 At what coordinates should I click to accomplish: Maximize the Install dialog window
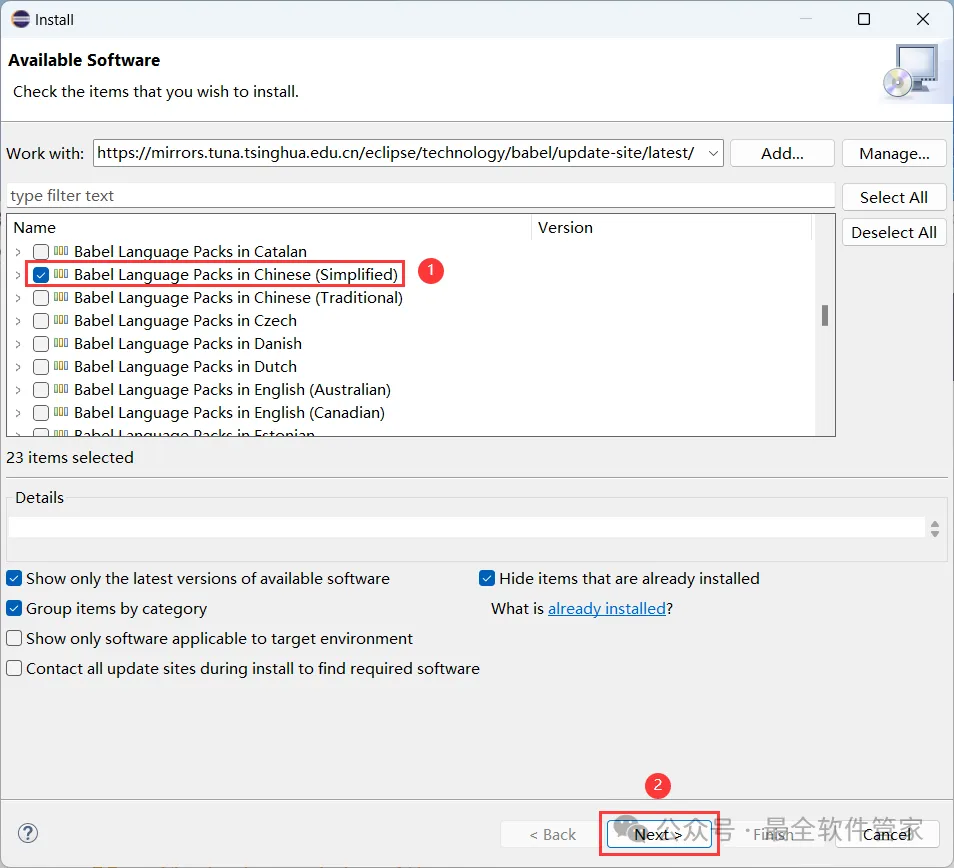click(x=863, y=19)
